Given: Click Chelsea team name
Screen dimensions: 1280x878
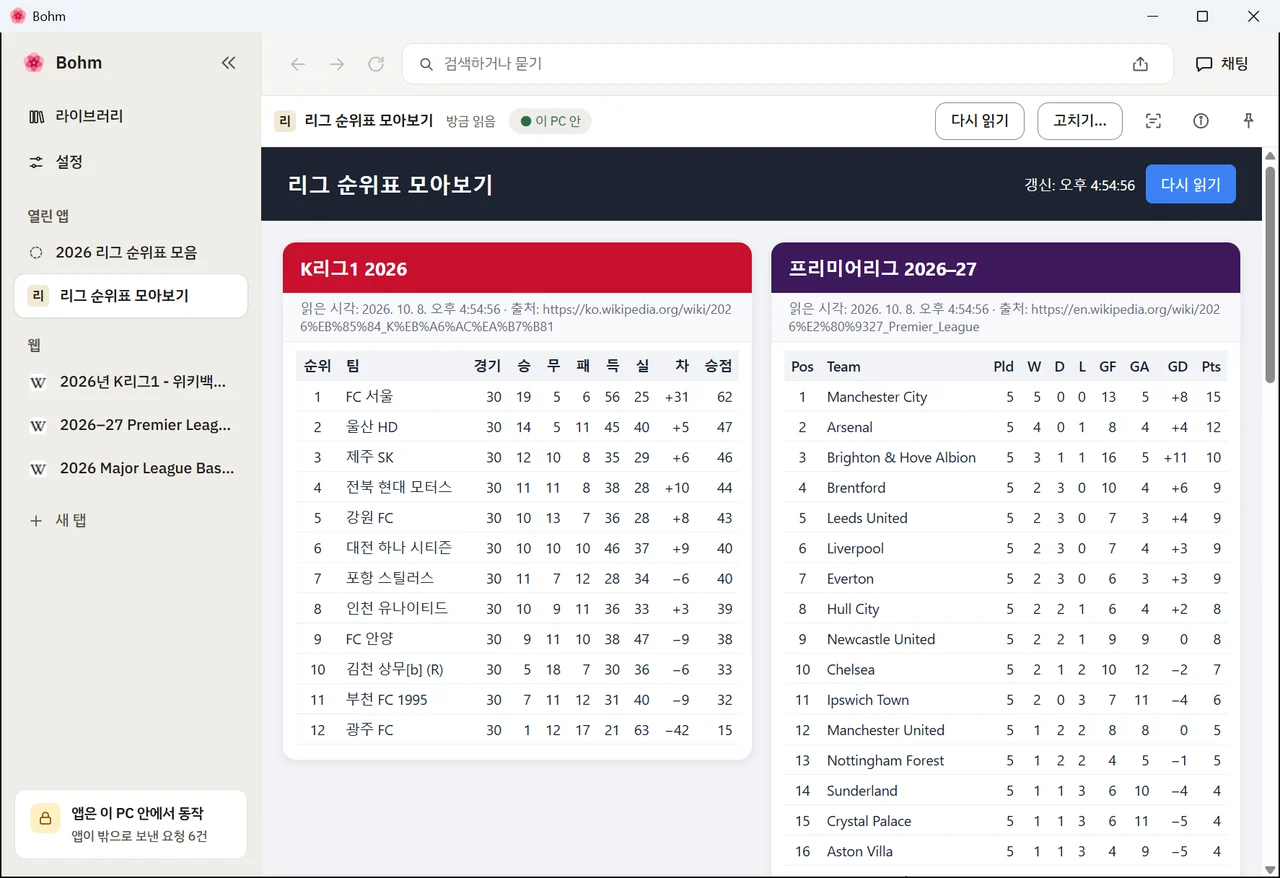Looking at the screenshot, I should (x=851, y=670).
